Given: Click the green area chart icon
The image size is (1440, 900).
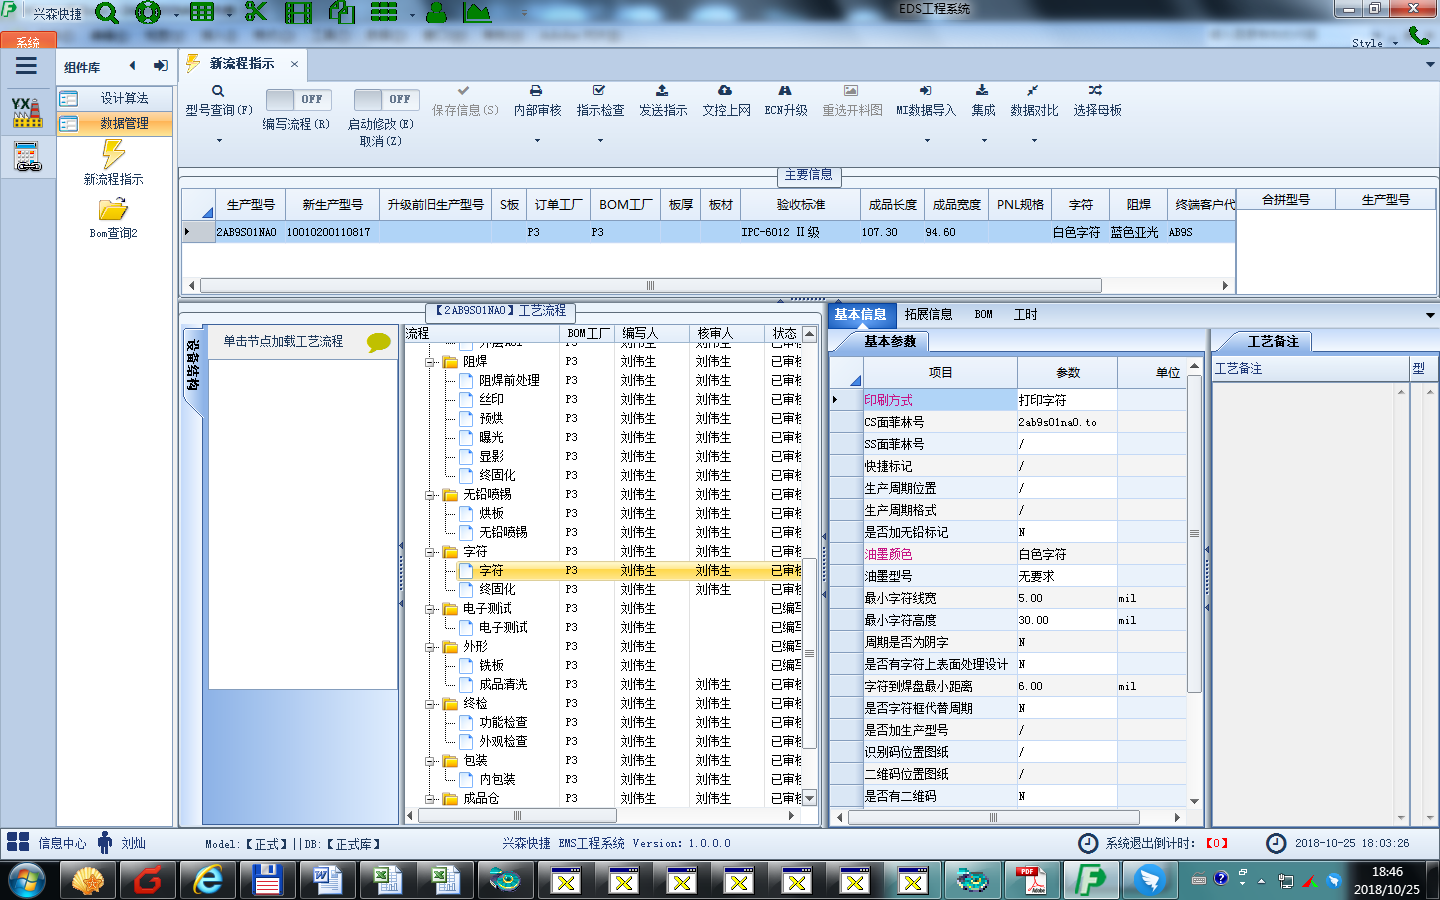Looking at the screenshot, I should pos(477,12).
